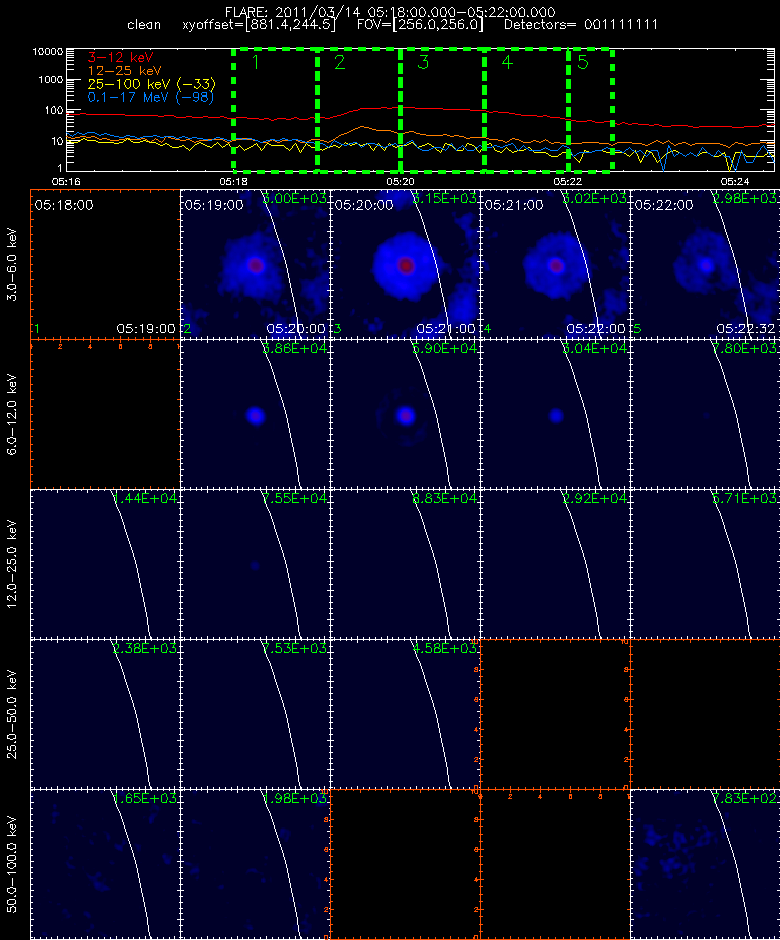Click the red 3-12 keV legend label
Viewport: 780px width, 940px height.
tap(121, 58)
